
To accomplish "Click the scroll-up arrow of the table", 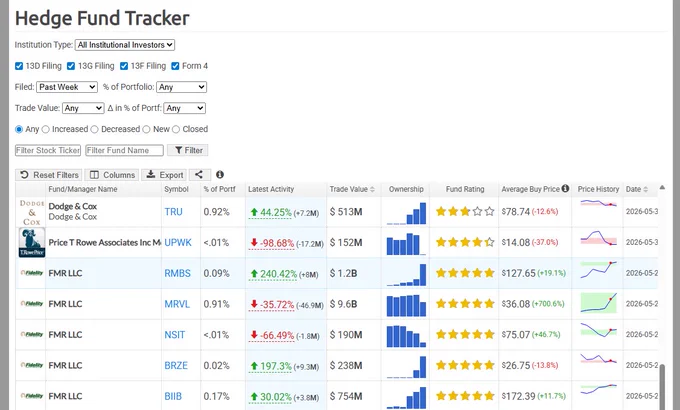I will 662,187.
